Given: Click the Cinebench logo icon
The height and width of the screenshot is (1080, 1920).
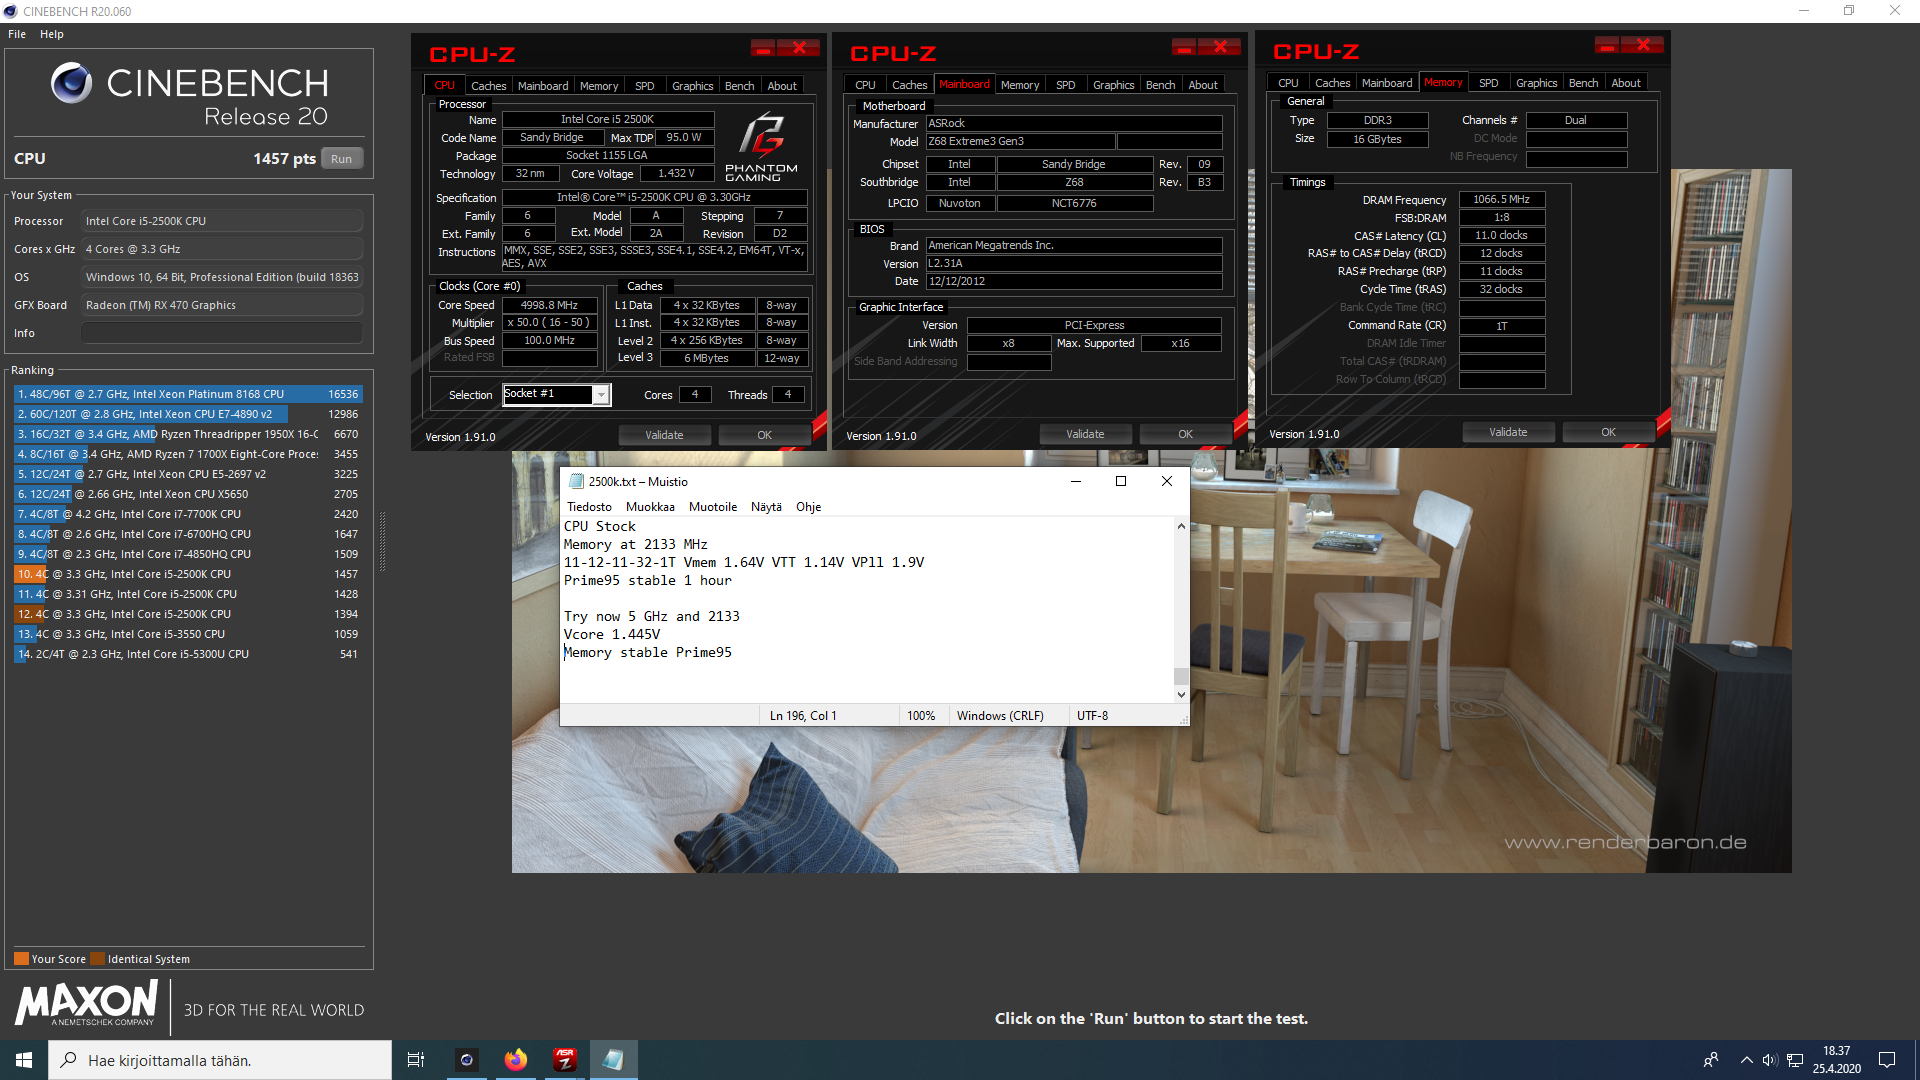Looking at the screenshot, I should (71, 83).
